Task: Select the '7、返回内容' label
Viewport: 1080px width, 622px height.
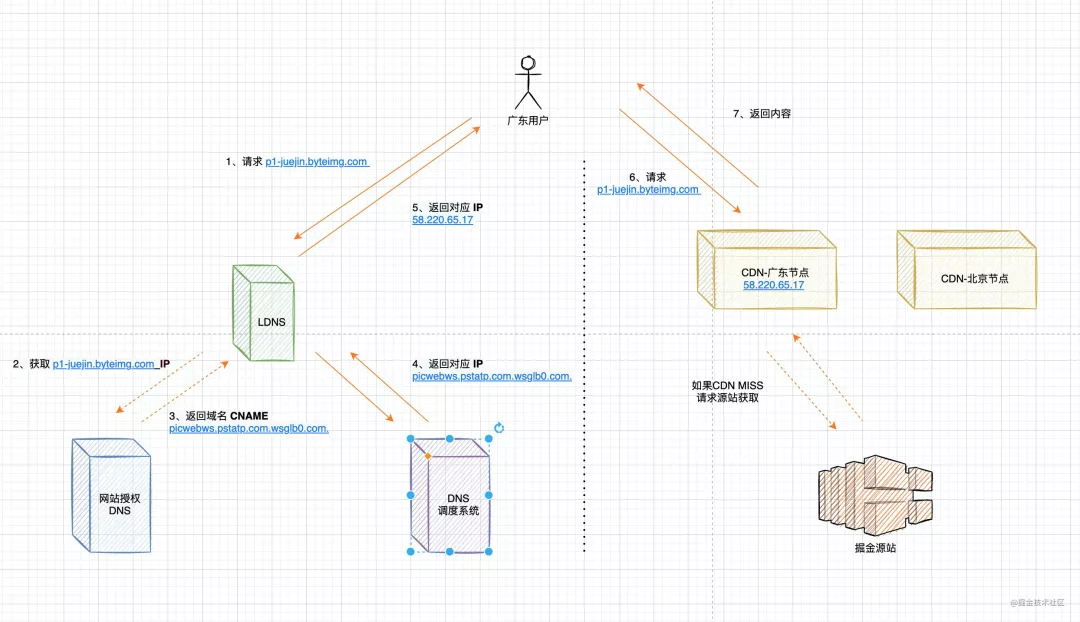Action: pyautogui.click(x=762, y=114)
